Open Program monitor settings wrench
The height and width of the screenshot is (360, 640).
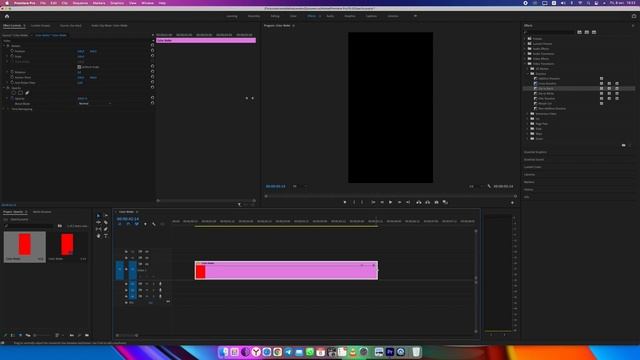click(489, 186)
